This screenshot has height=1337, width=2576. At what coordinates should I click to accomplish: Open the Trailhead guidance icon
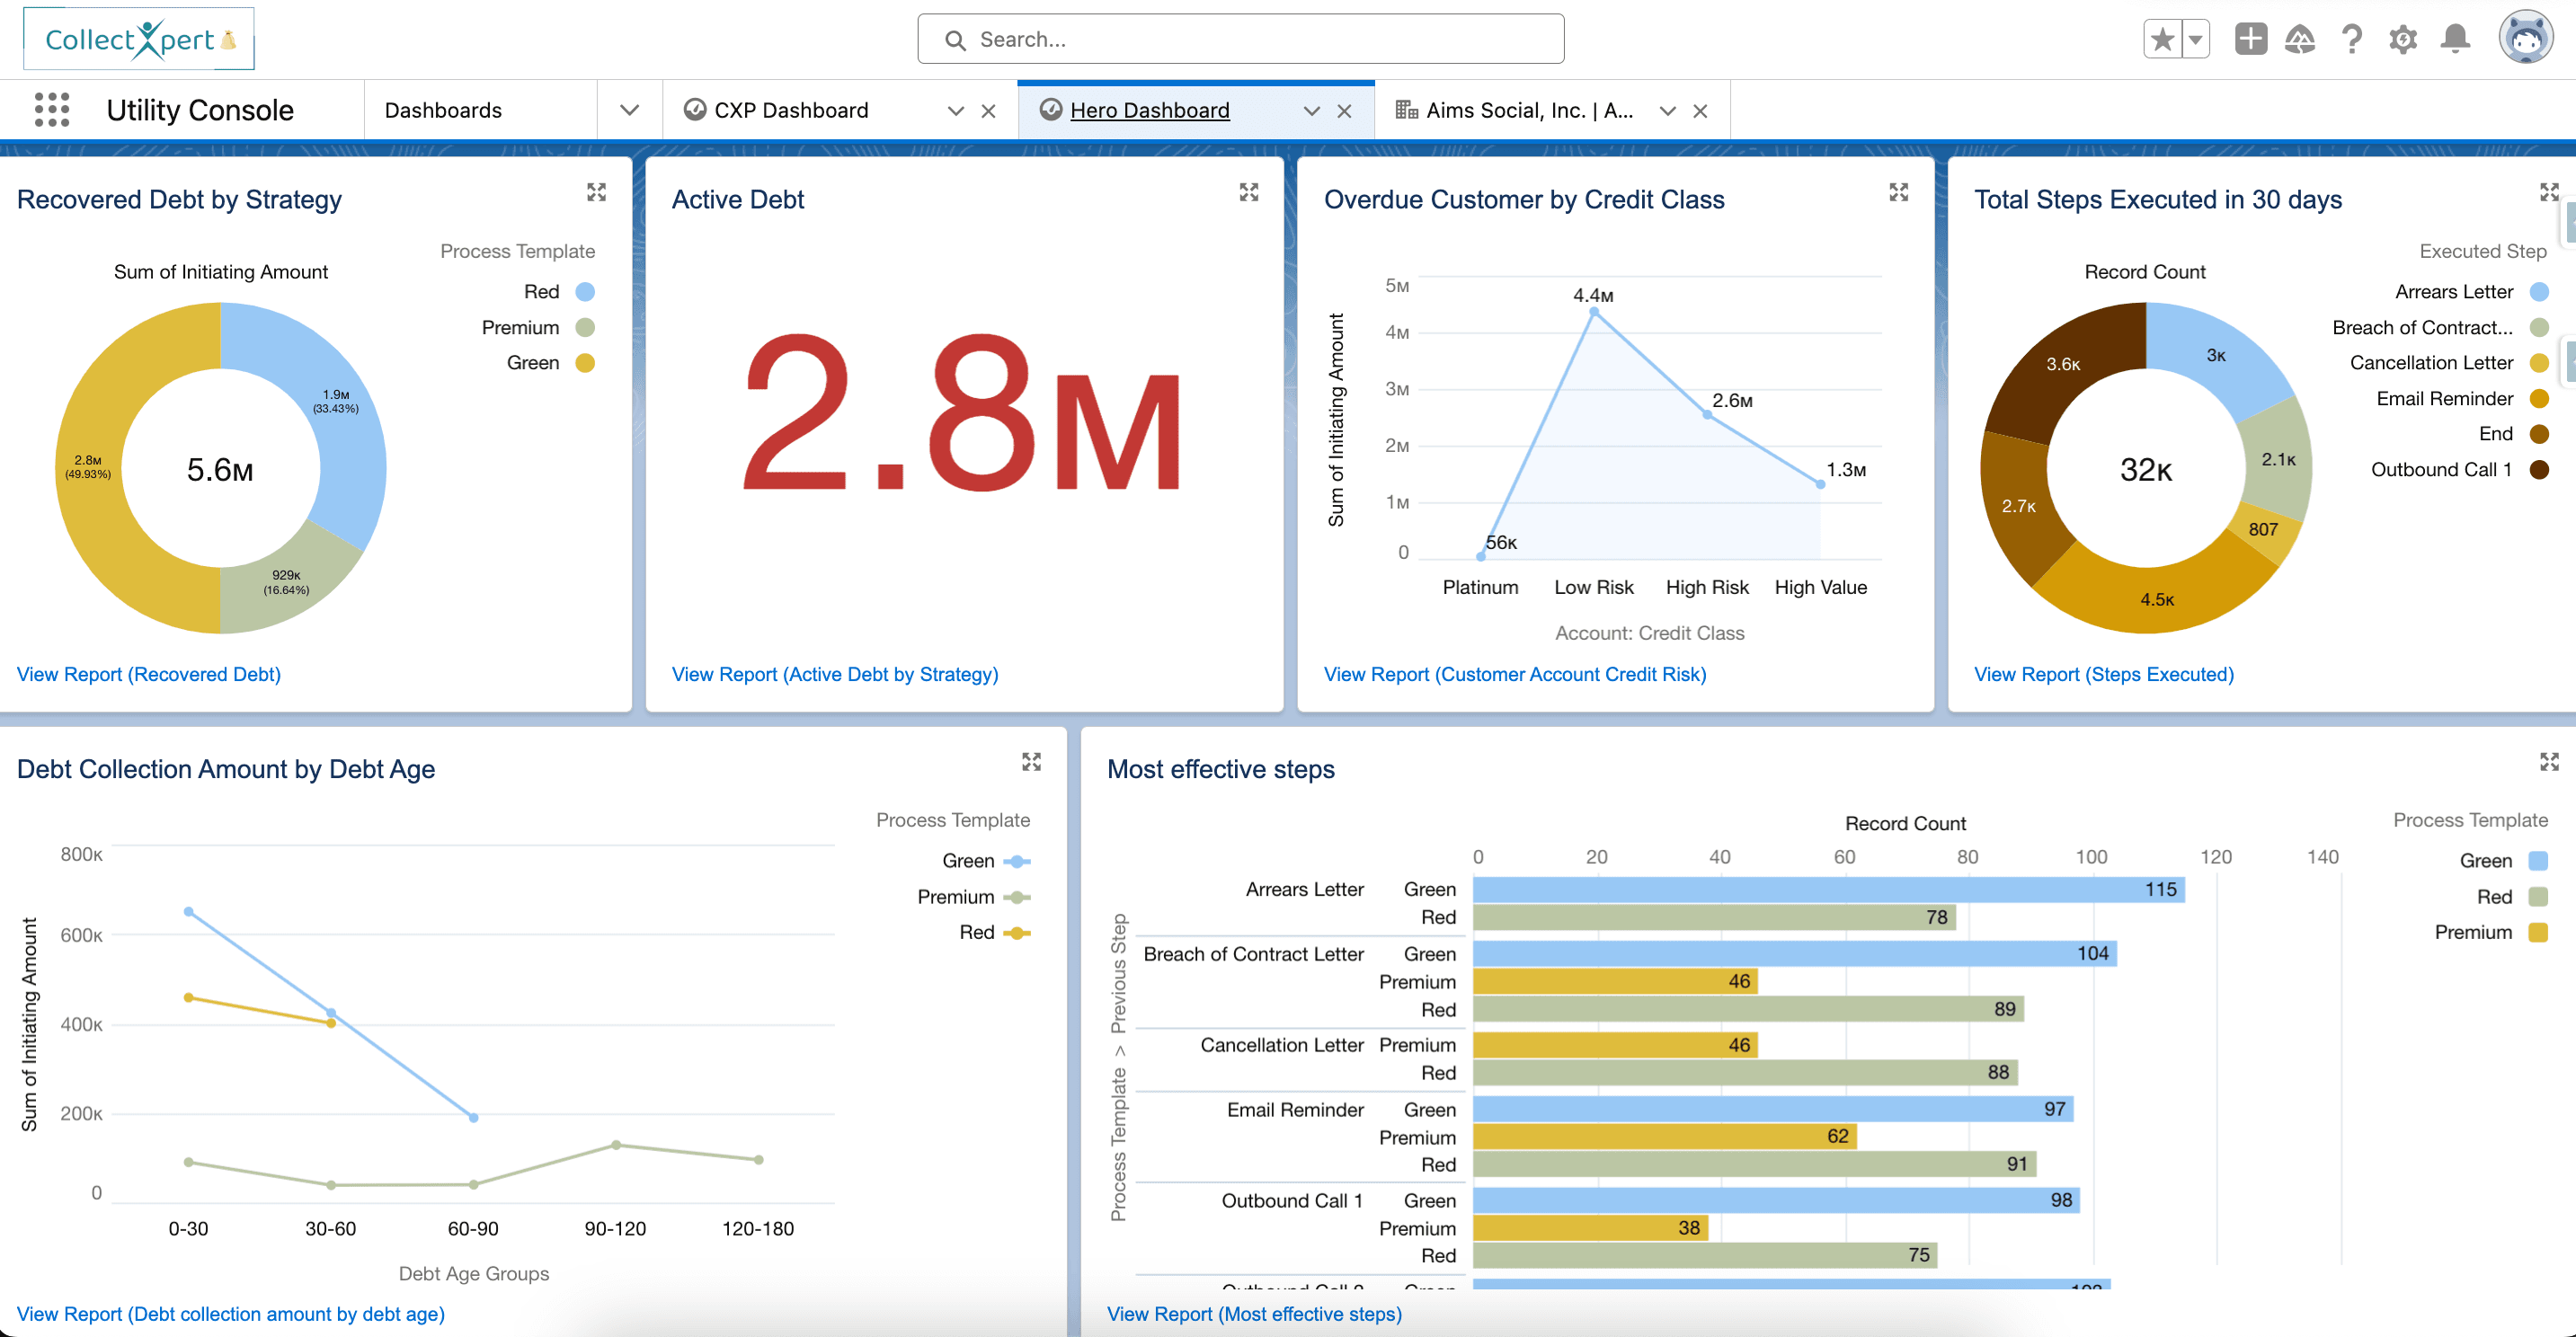point(2300,39)
